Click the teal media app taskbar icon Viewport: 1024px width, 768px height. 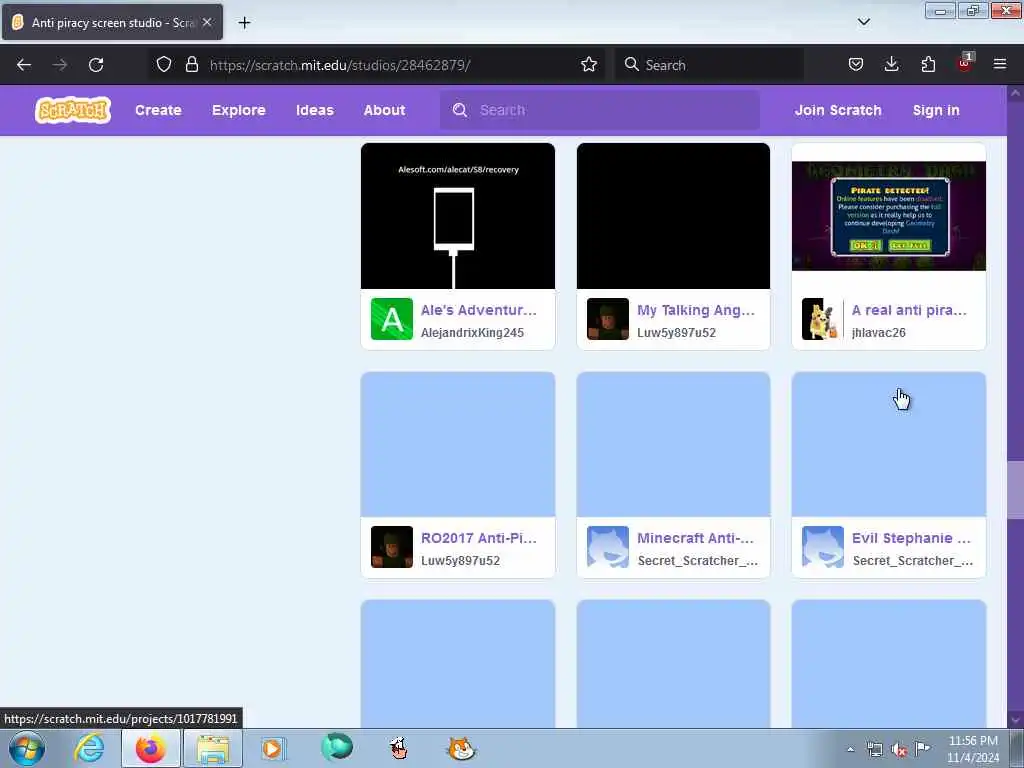pos(337,747)
